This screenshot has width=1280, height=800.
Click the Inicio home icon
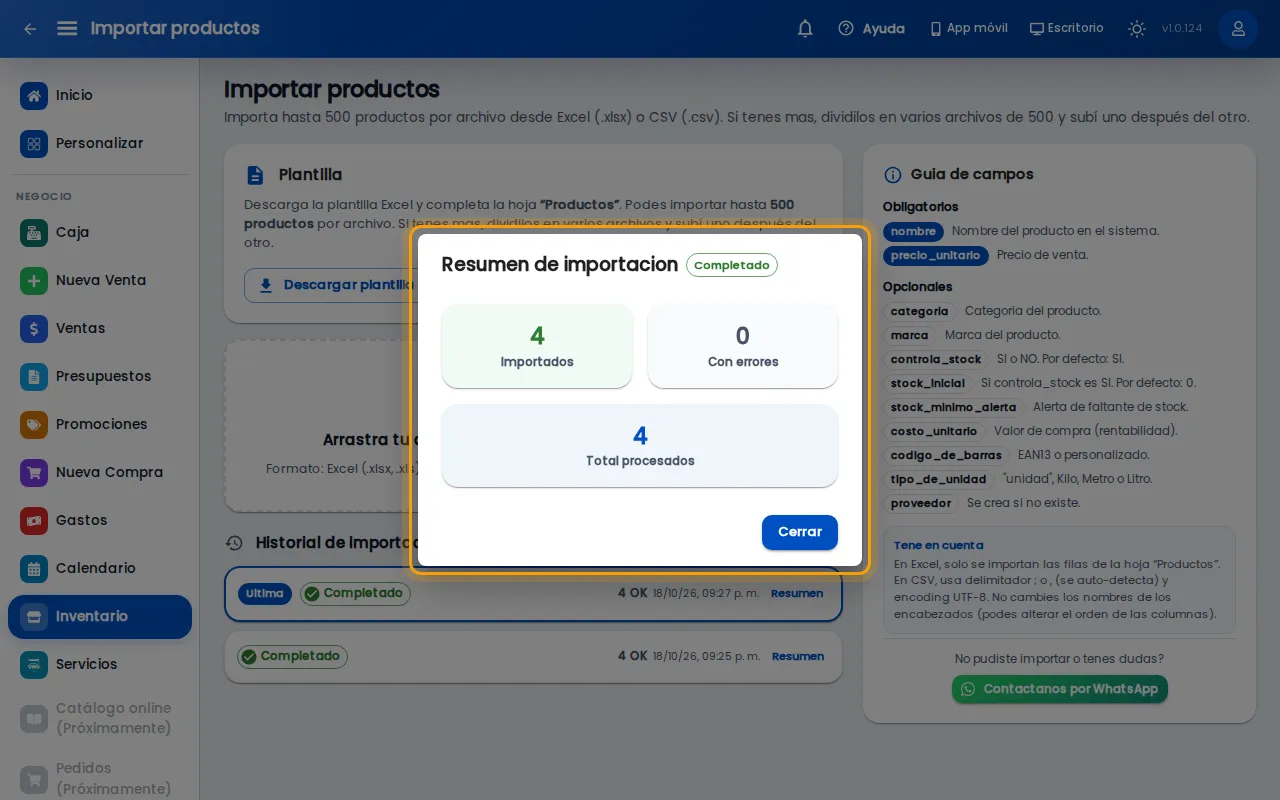pos(34,95)
